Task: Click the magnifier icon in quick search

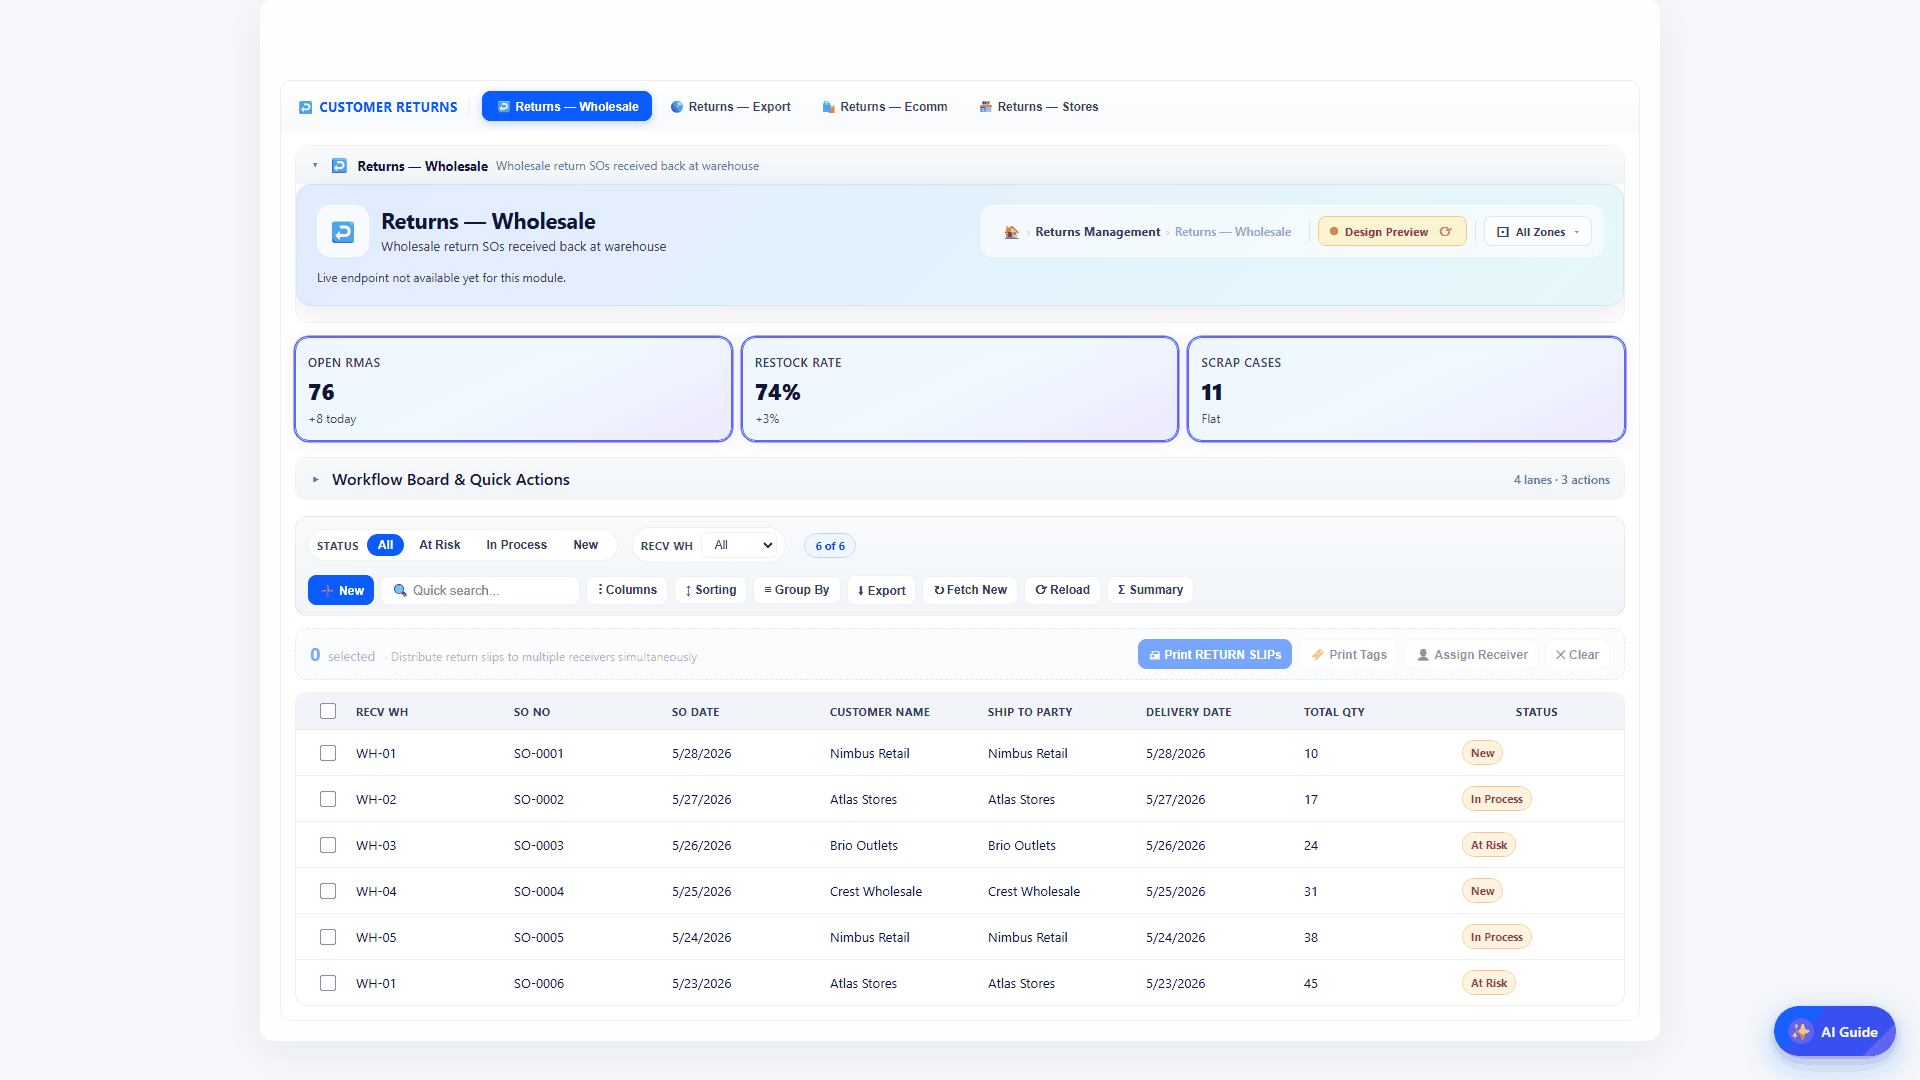Action: pos(400,590)
